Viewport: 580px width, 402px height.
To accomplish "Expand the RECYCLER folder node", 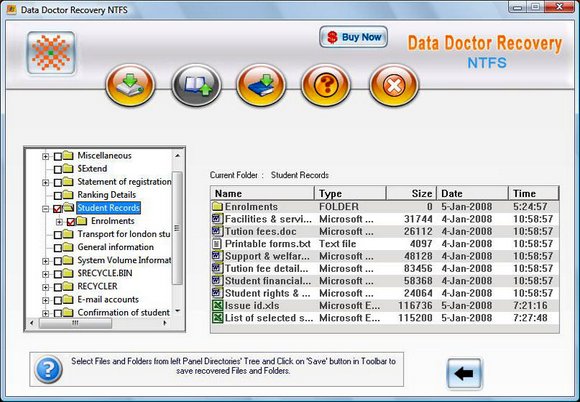I will tap(45, 287).
